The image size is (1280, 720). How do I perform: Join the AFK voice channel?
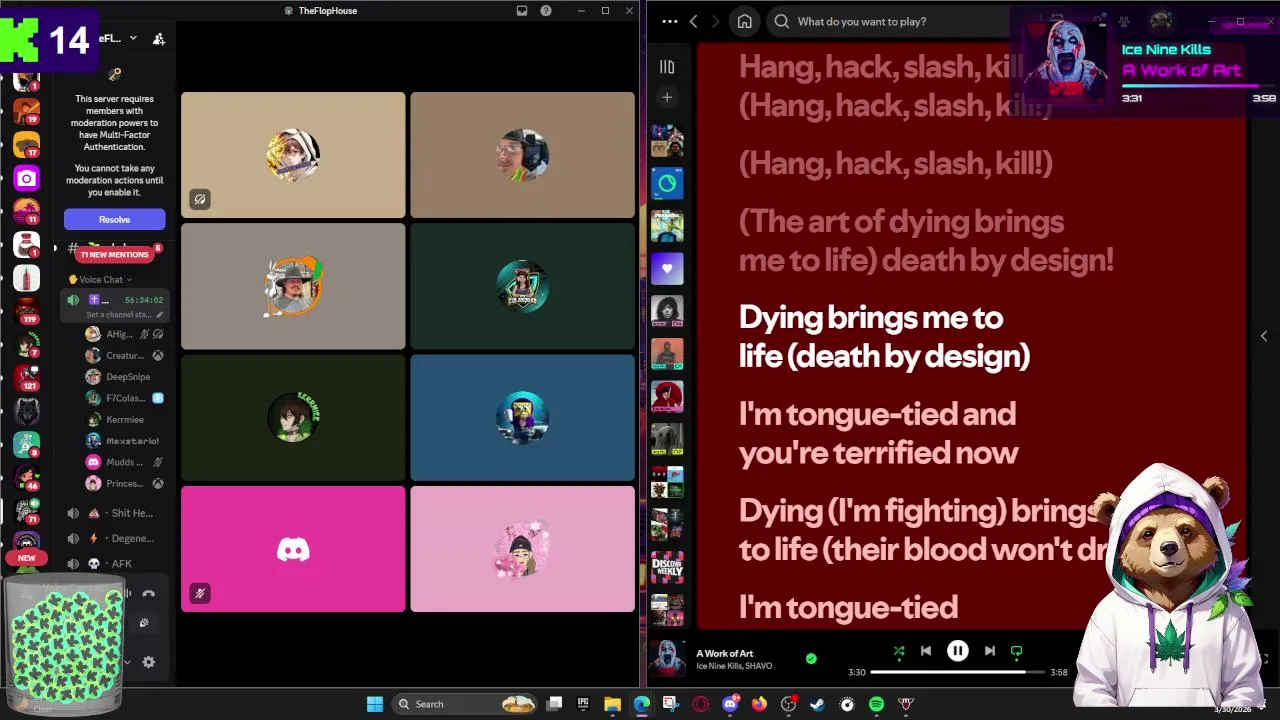click(117, 564)
